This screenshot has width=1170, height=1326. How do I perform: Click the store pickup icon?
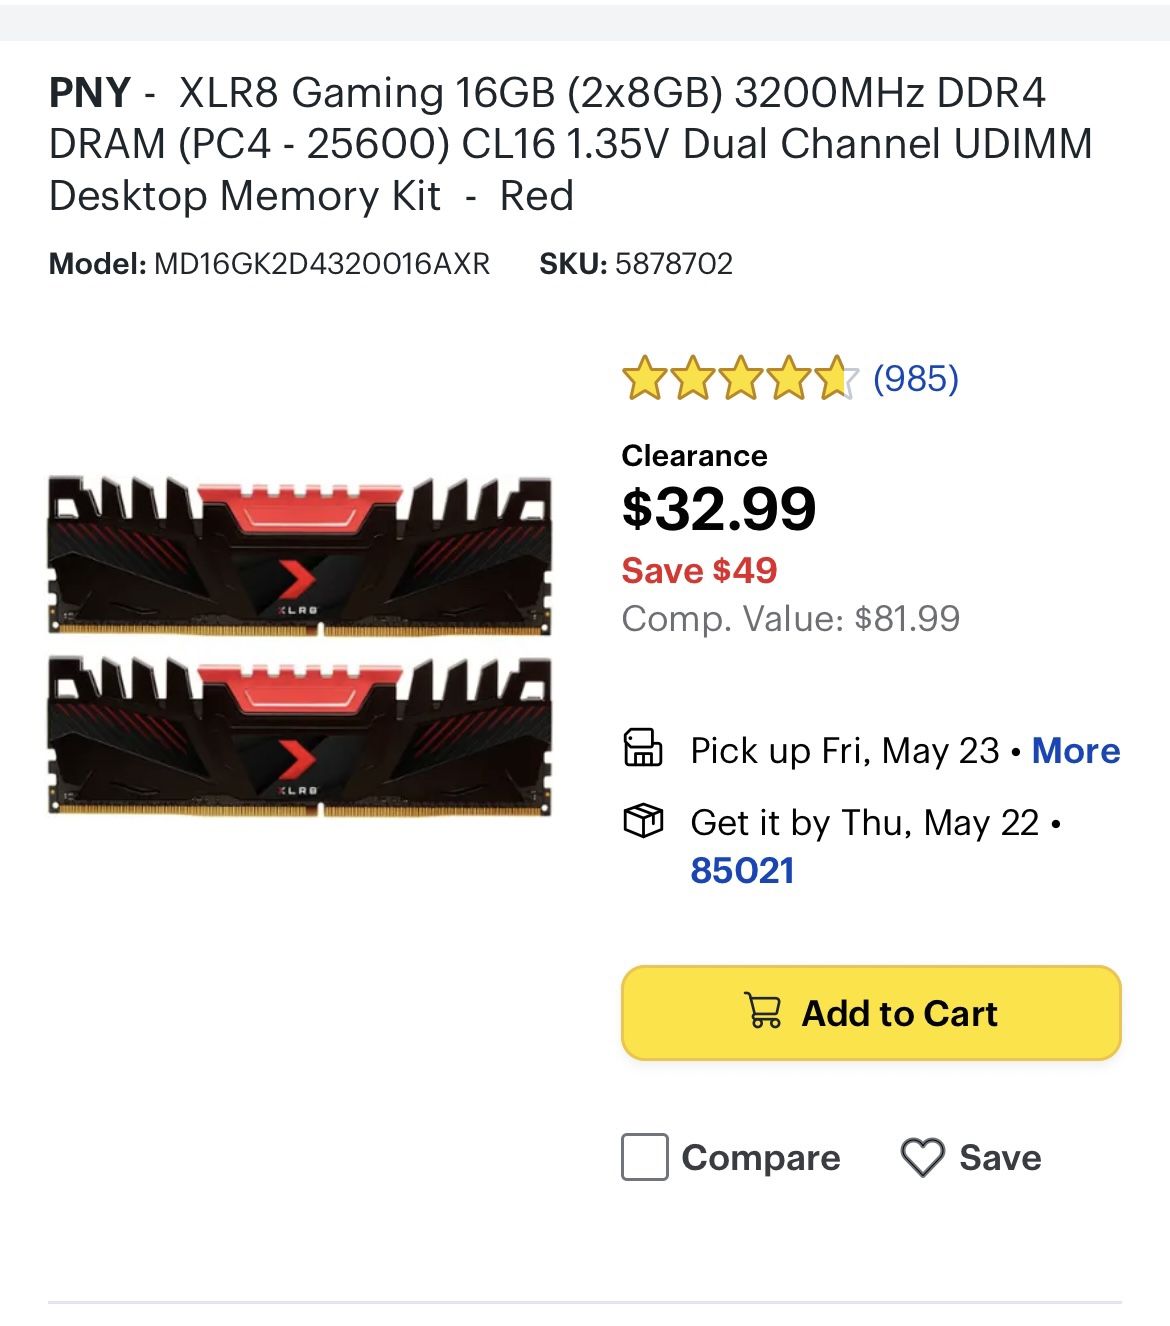tap(643, 749)
